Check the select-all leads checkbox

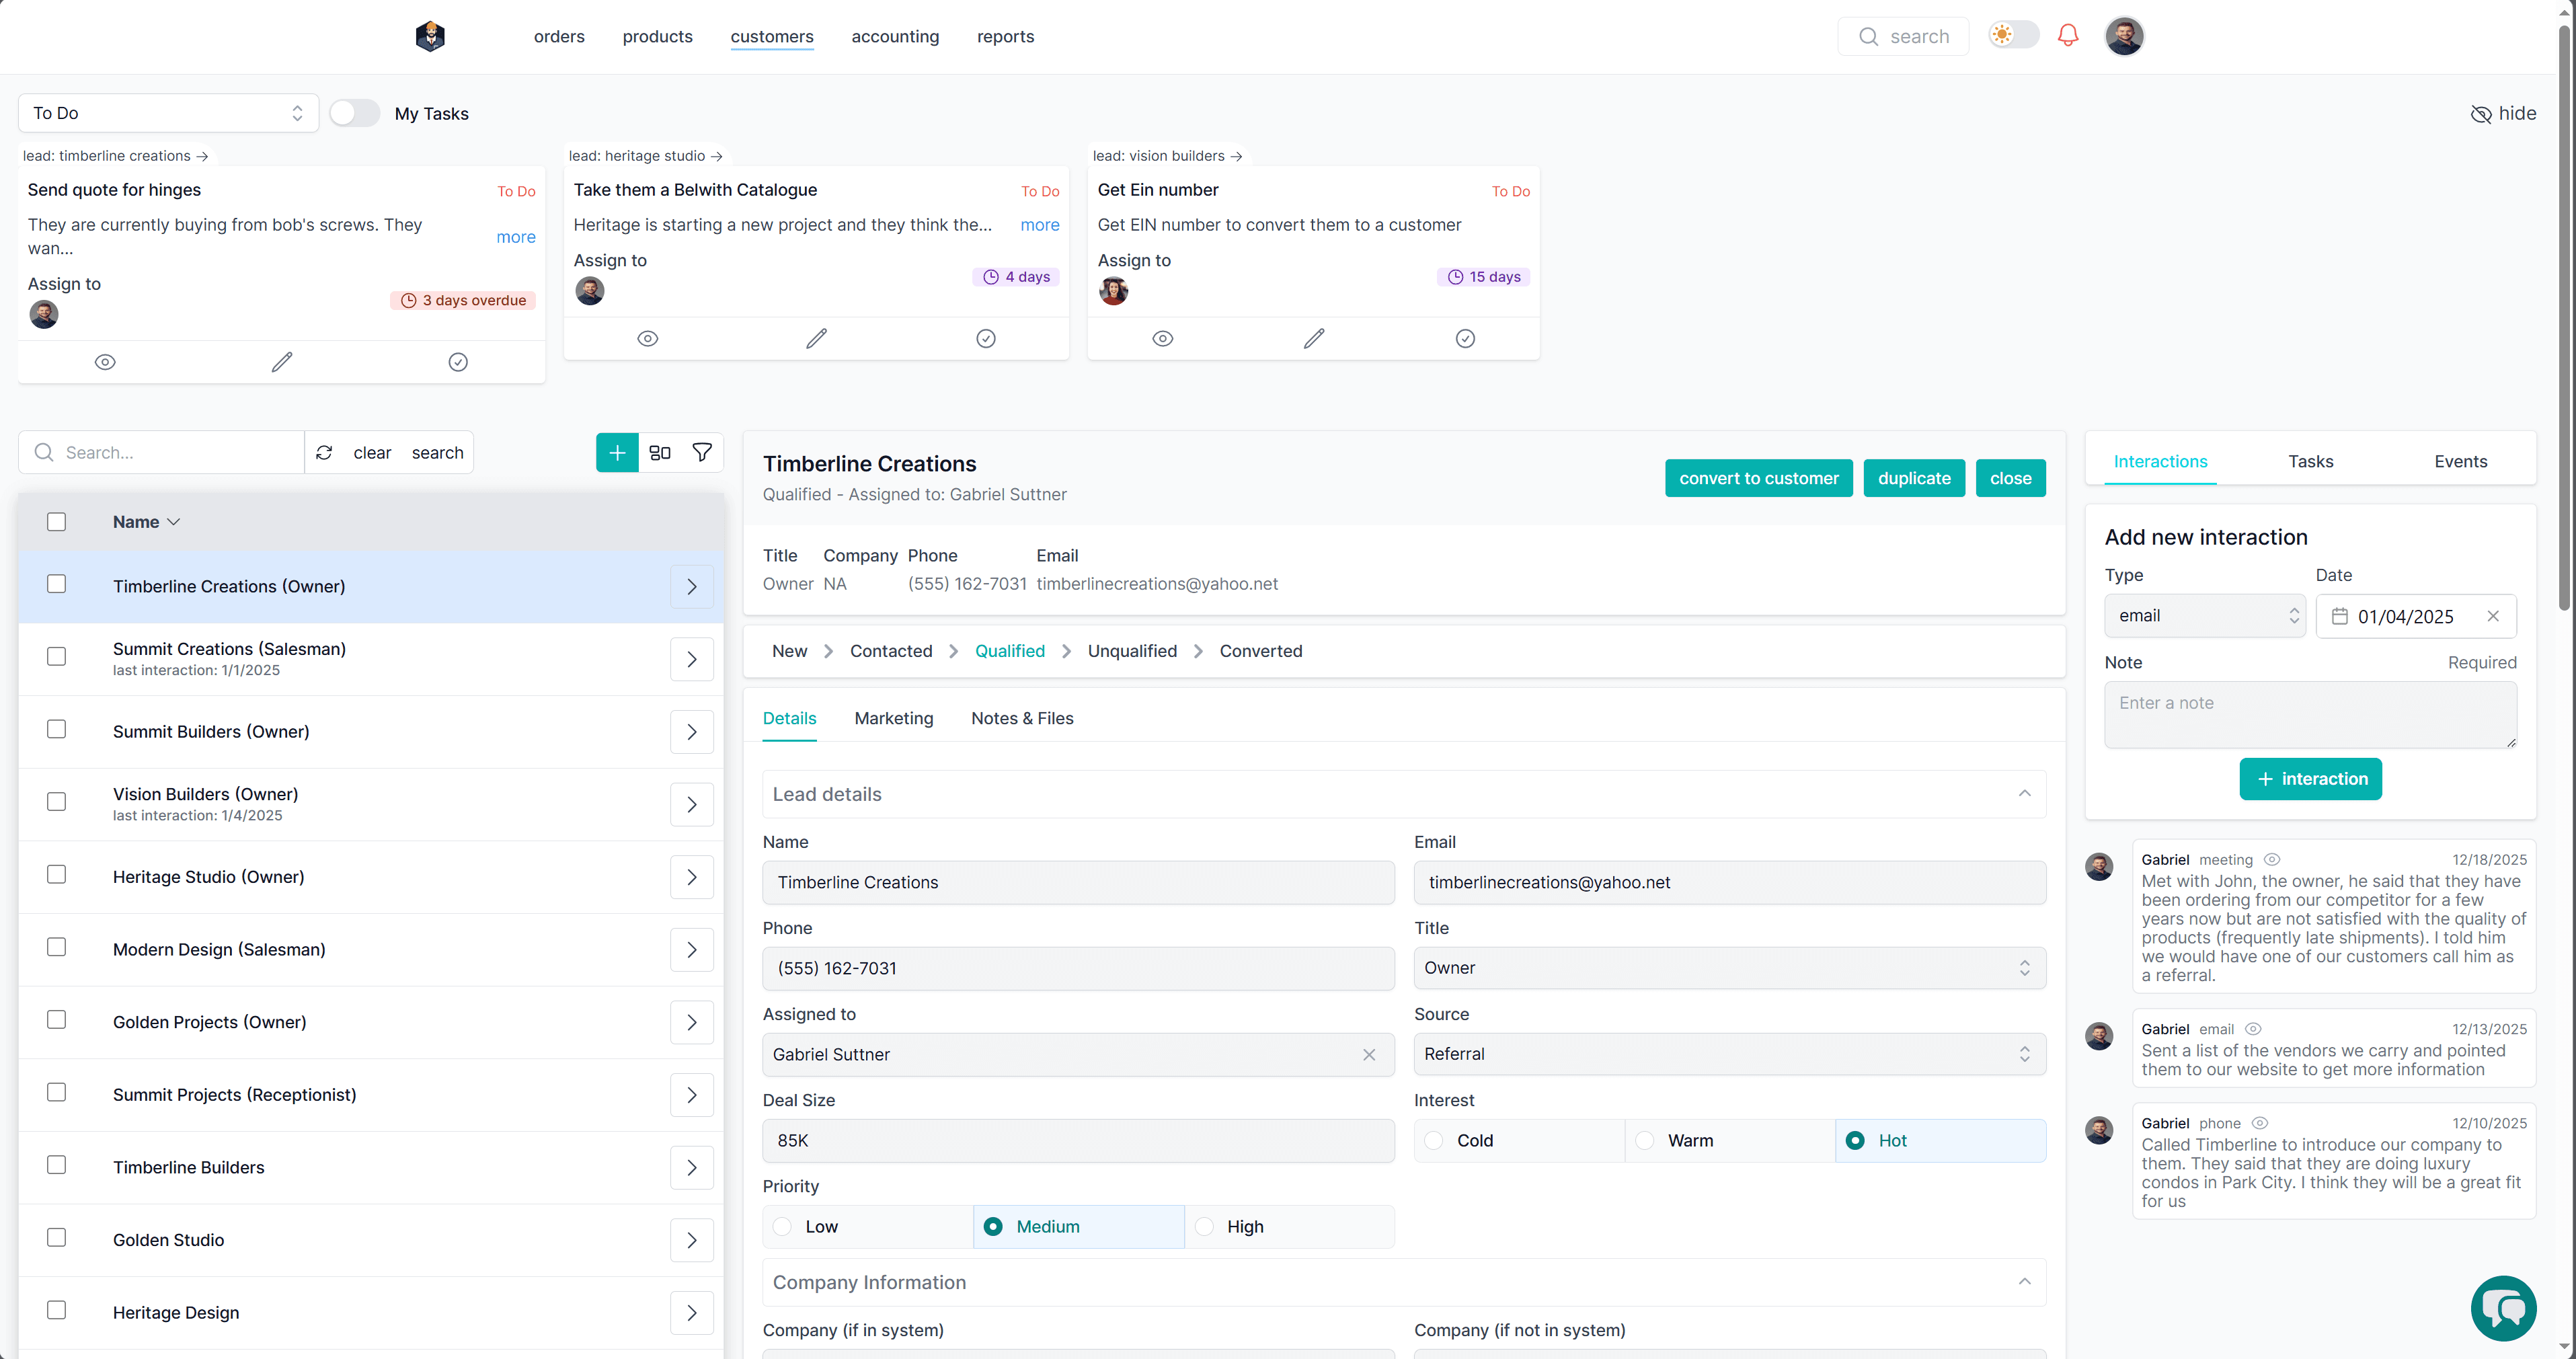click(57, 522)
